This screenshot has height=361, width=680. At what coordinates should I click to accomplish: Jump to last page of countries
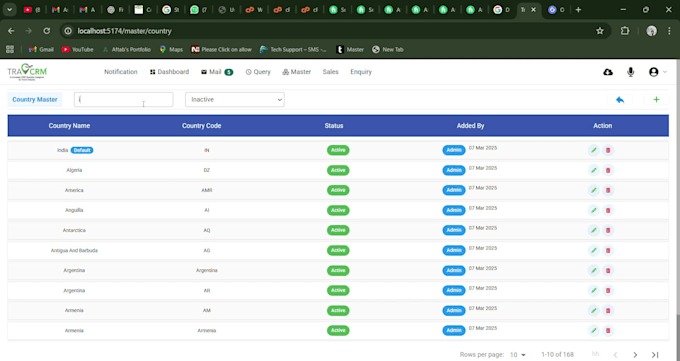click(x=655, y=355)
